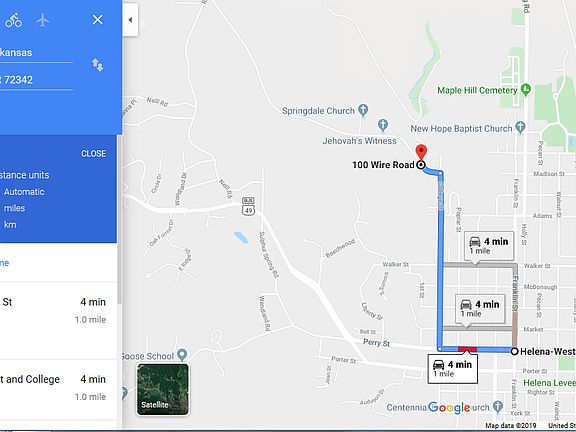Select Automatic distance units

(24, 192)
